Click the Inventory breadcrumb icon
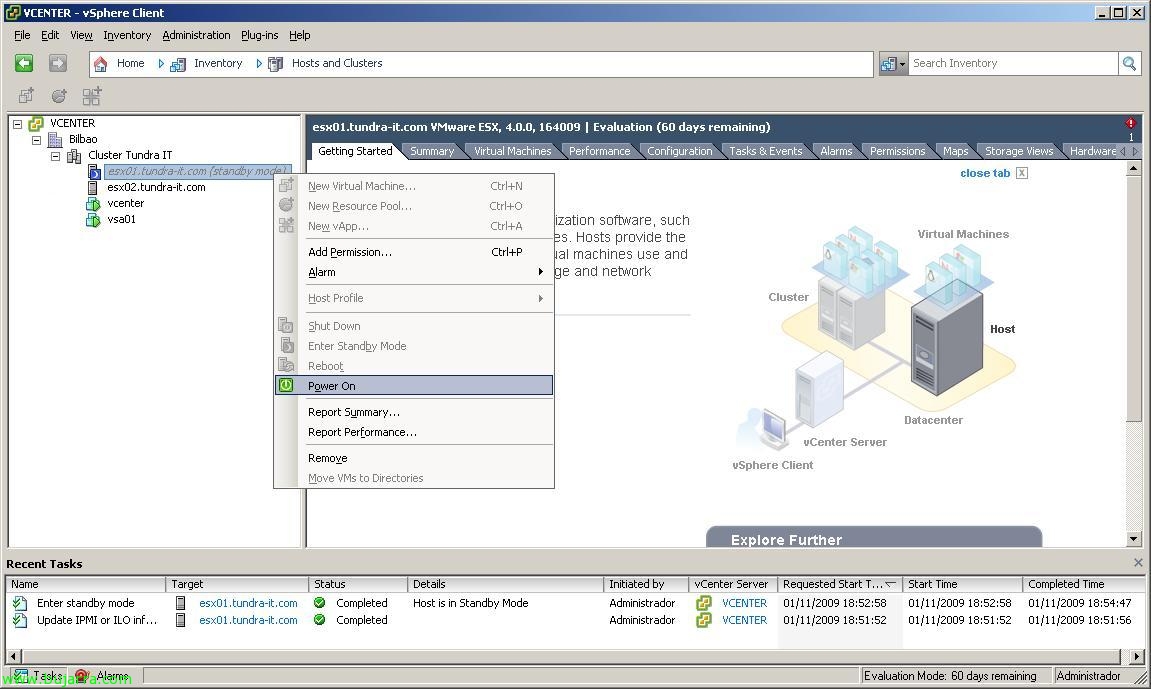 click(x=178, y=64)
